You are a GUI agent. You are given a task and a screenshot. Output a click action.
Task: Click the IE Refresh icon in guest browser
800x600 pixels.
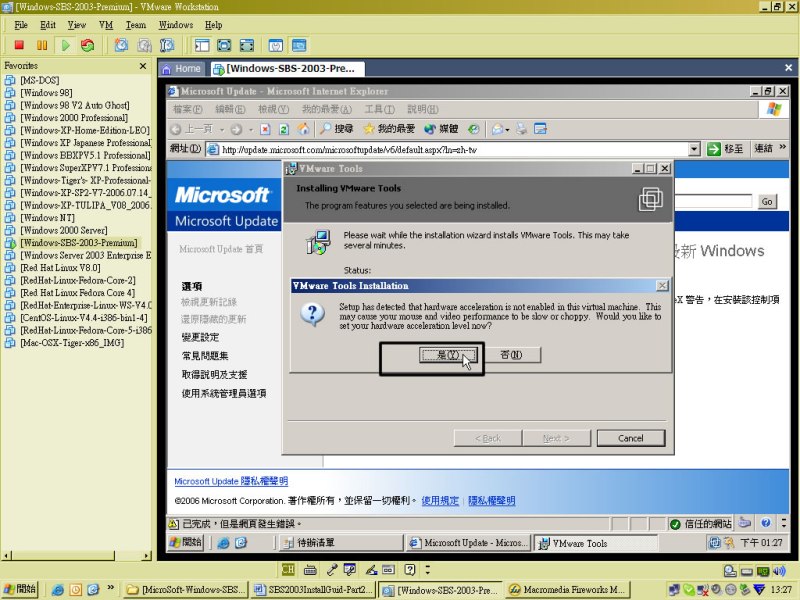[x=284, y=129]
